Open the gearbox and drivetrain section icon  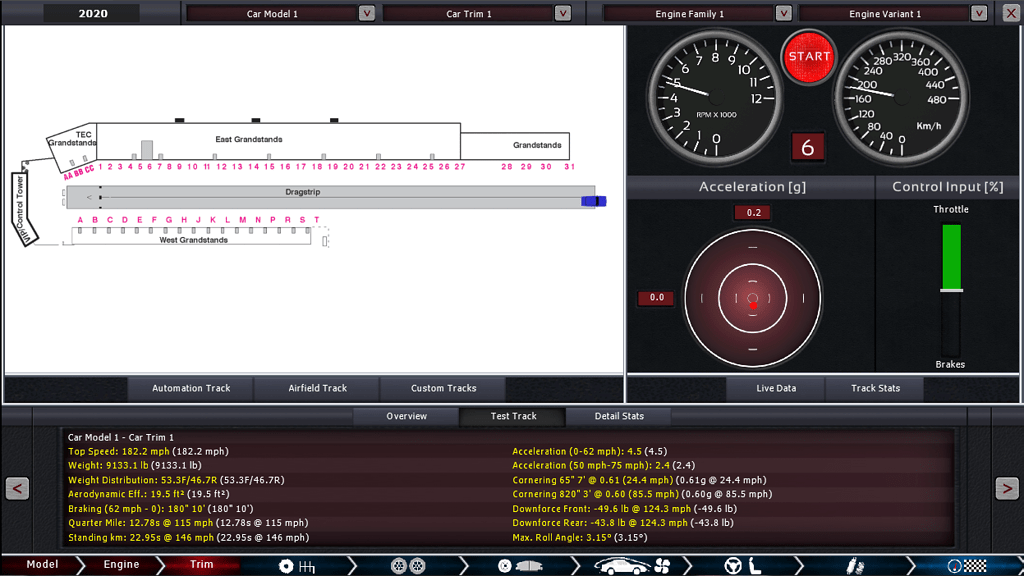click(297, 566)
